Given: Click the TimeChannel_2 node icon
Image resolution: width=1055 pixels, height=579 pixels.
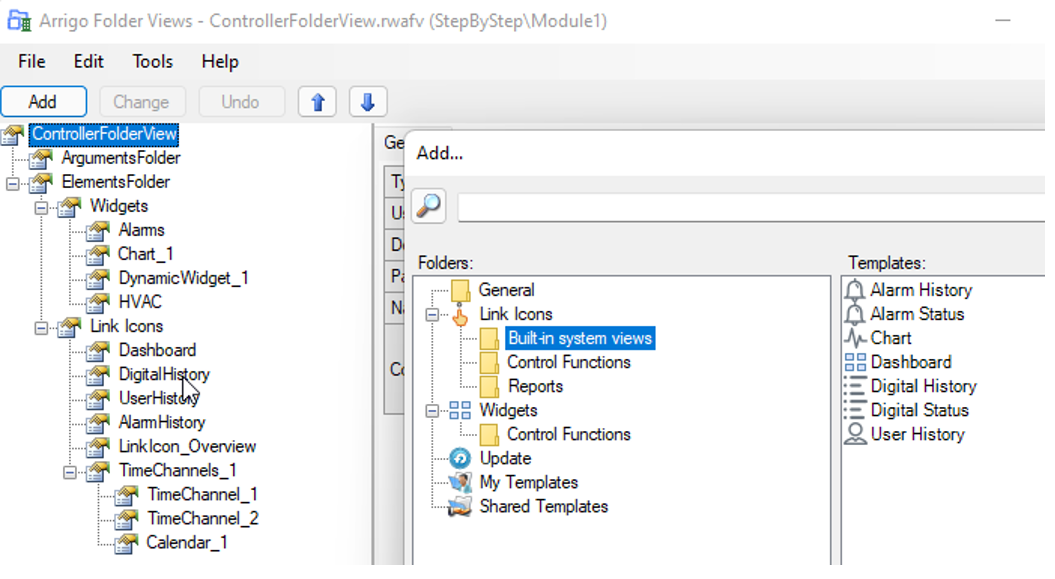Looking at the screenshot, I should tap(126, 519).
